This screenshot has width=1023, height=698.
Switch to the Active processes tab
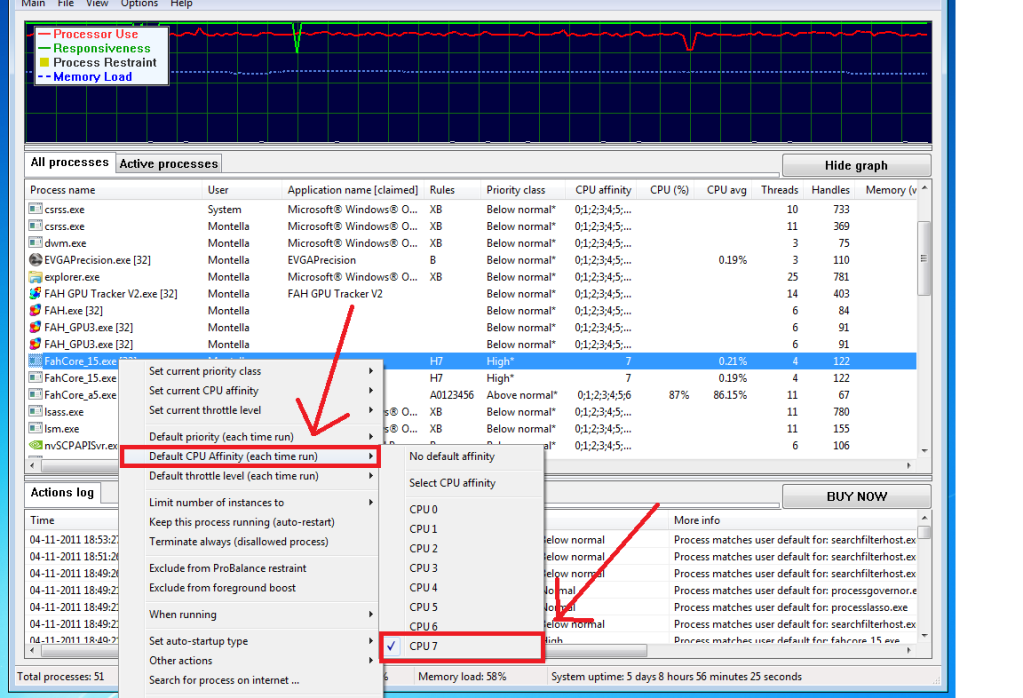tap(168, 164)
